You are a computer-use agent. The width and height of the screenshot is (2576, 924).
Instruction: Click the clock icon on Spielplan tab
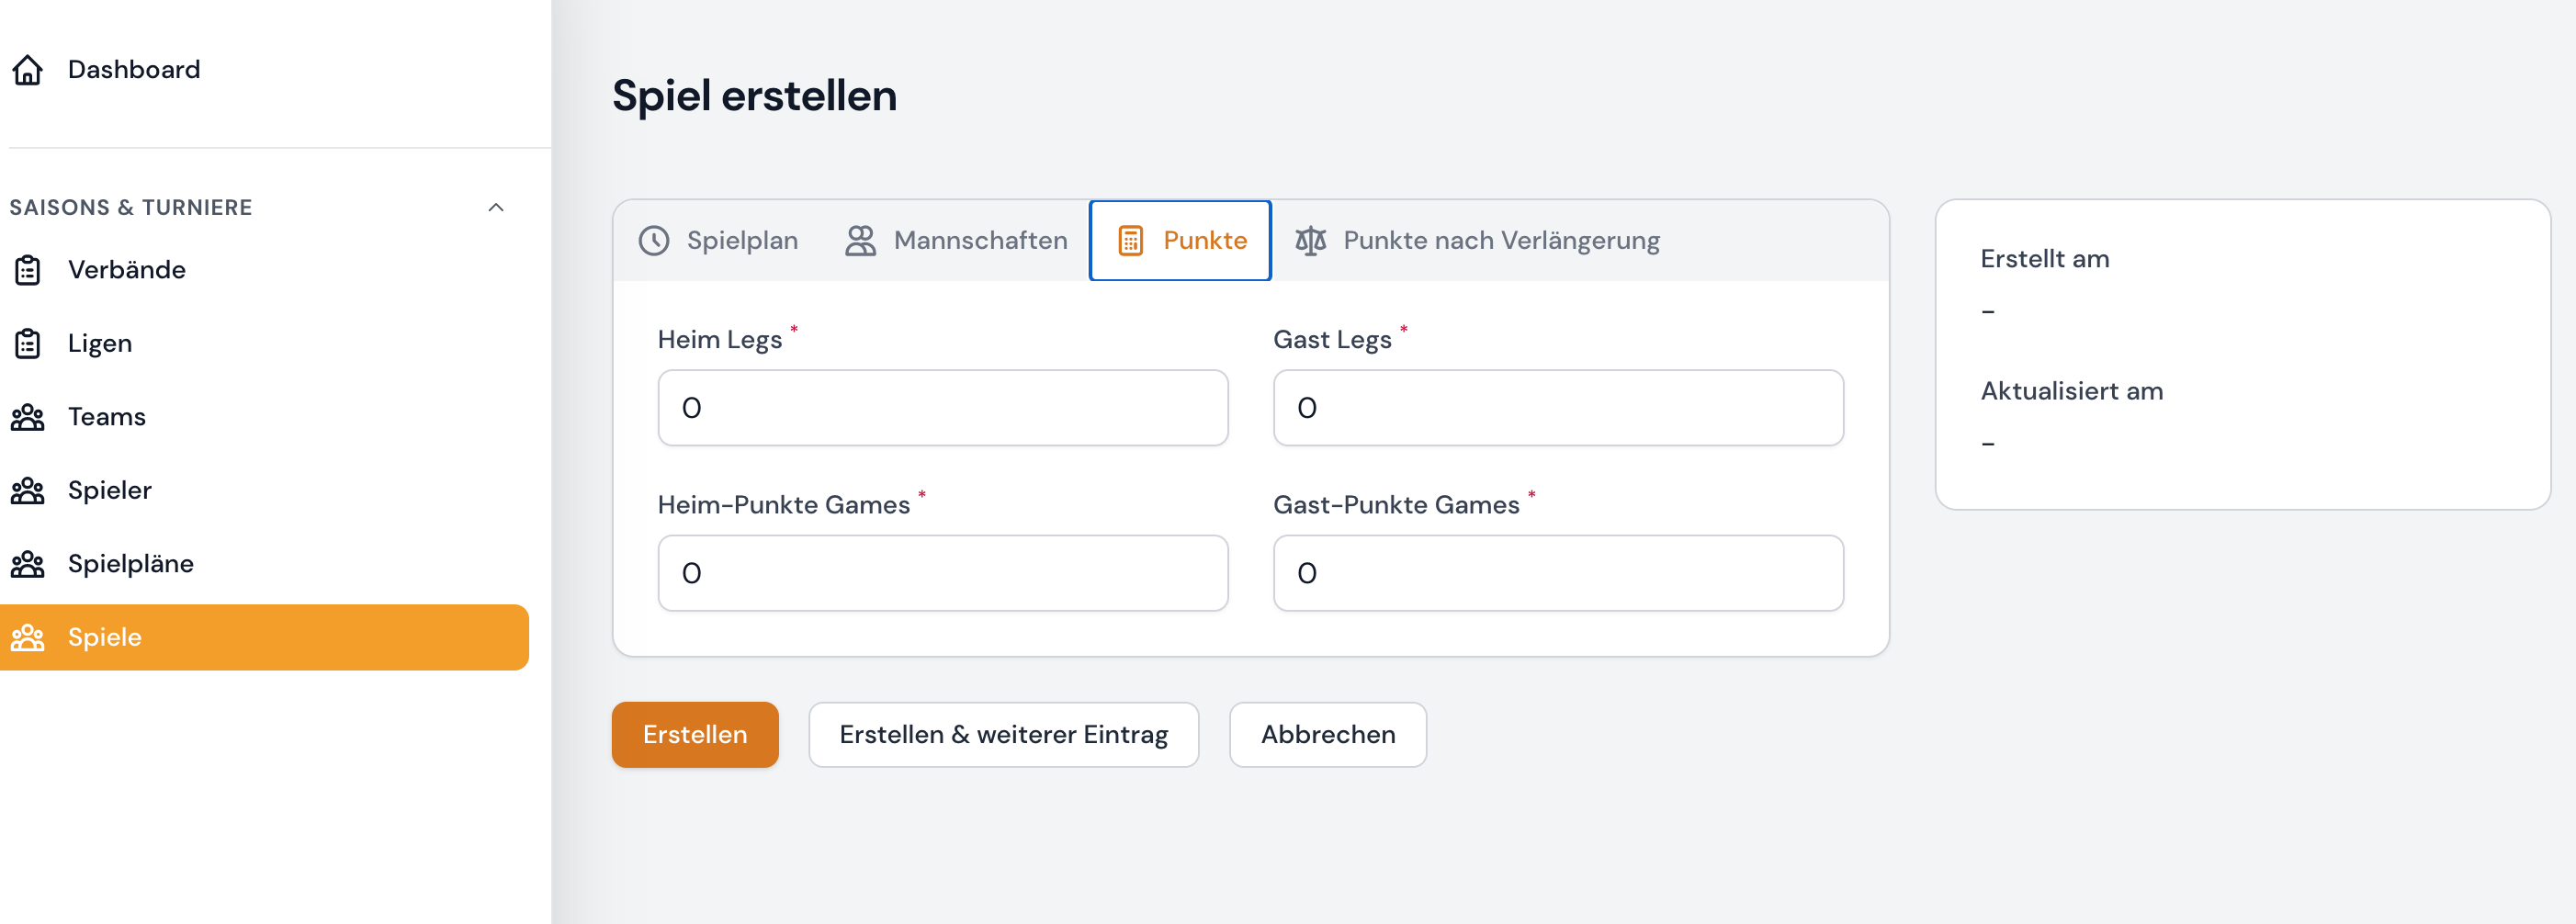pos(655,240)
